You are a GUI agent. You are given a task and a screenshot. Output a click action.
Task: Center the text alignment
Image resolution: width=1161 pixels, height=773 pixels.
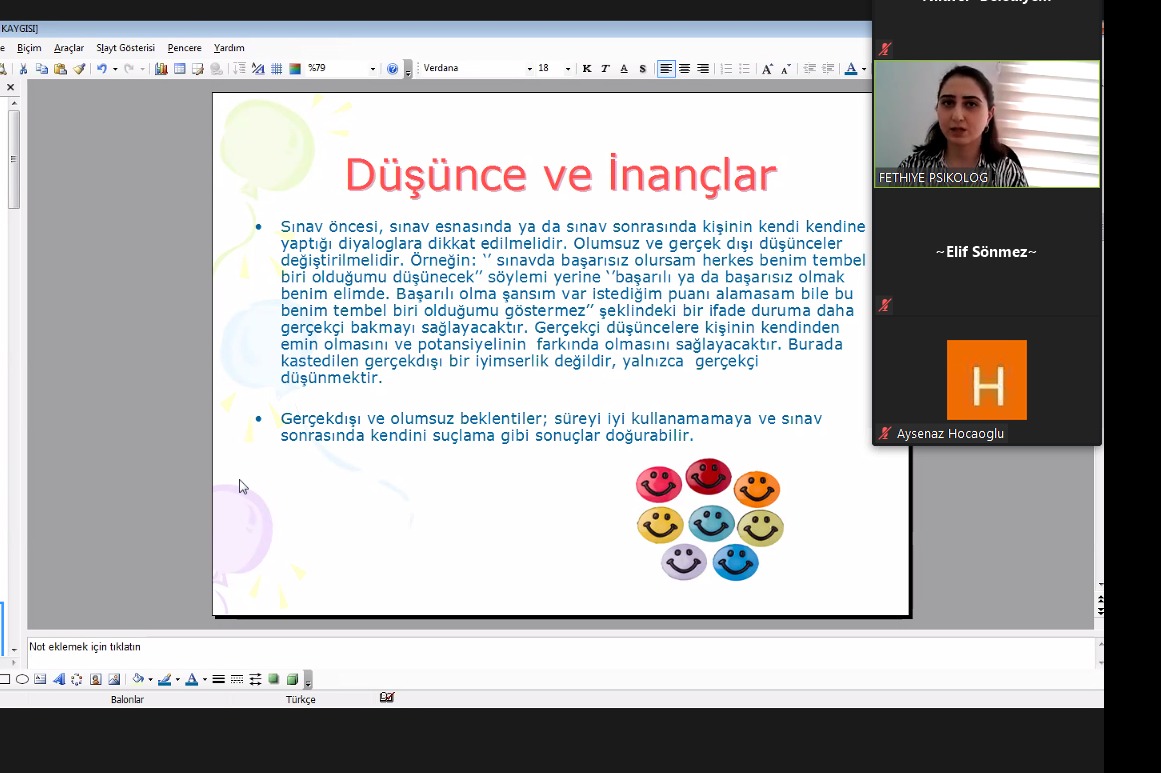pyautogui.click(x=685, y=69)
